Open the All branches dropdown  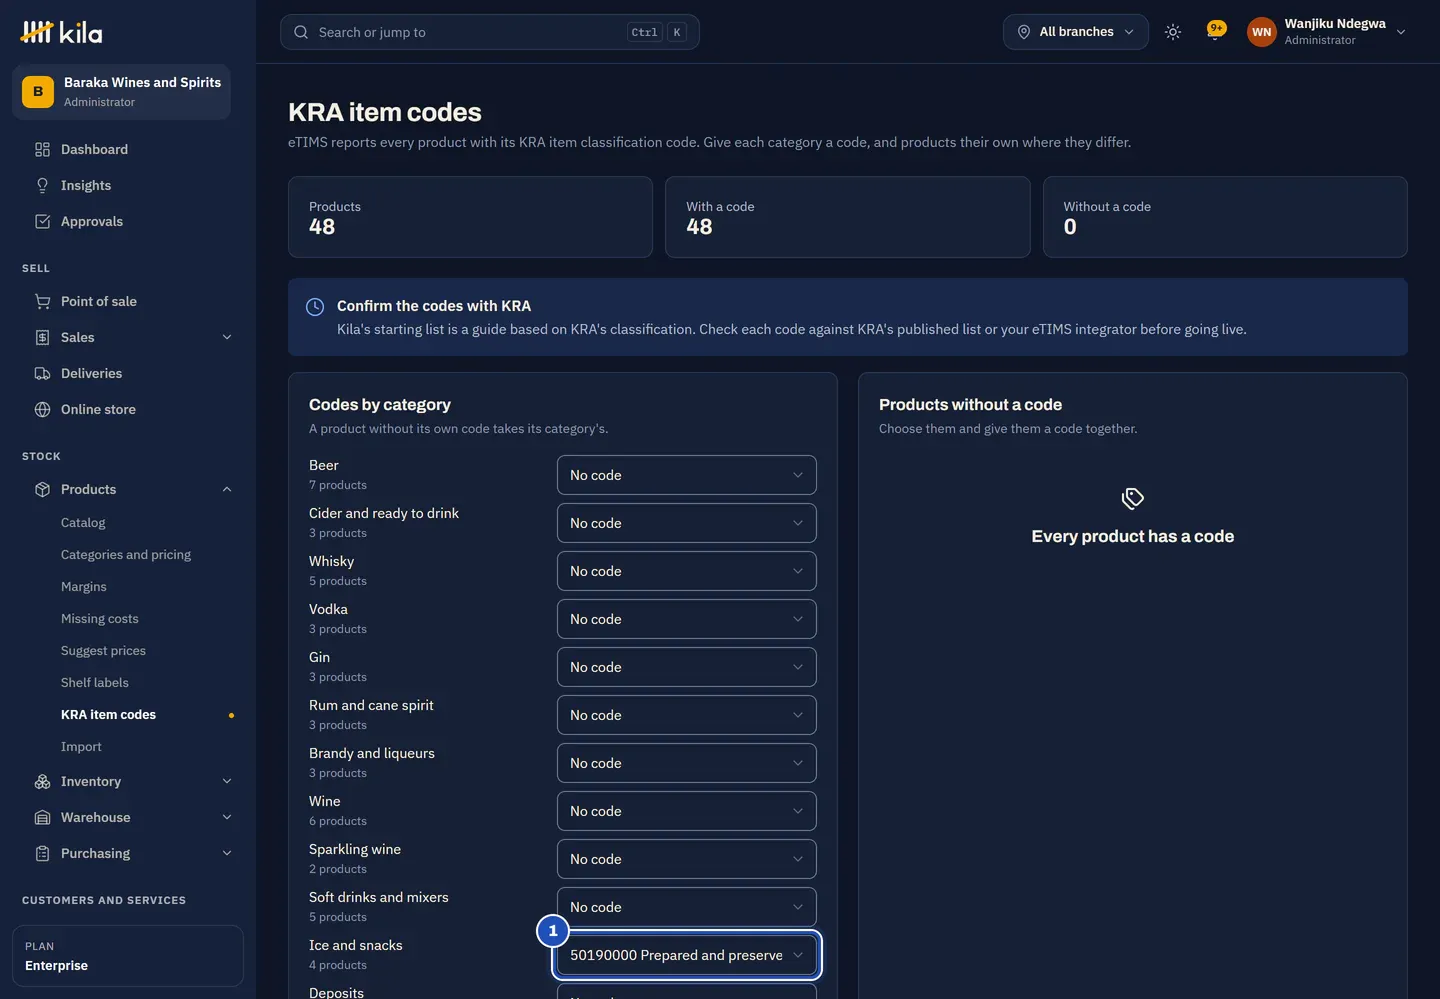(x=1076, y=32)
